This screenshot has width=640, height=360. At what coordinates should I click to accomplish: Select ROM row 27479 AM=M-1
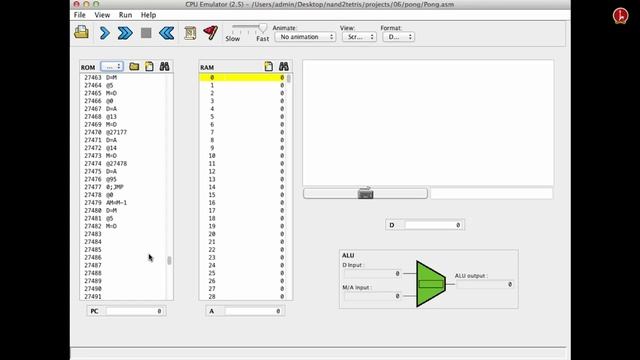point(123,202)
